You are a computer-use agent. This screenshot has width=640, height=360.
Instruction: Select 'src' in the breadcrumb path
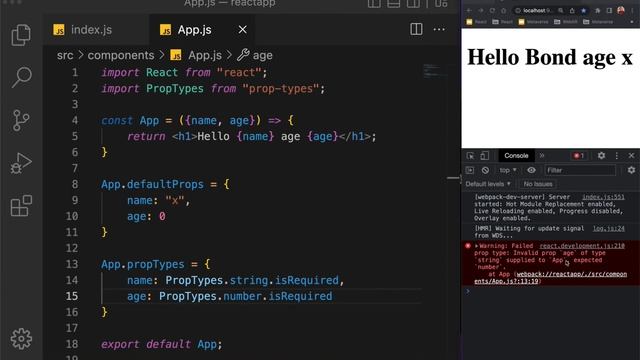point(65,55)
